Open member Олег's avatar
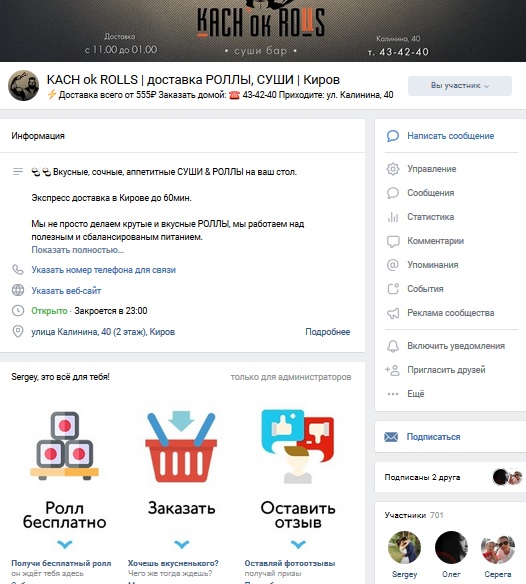Image resolution: width=526 pixels, height=584 pixels. tap(451, 548)
